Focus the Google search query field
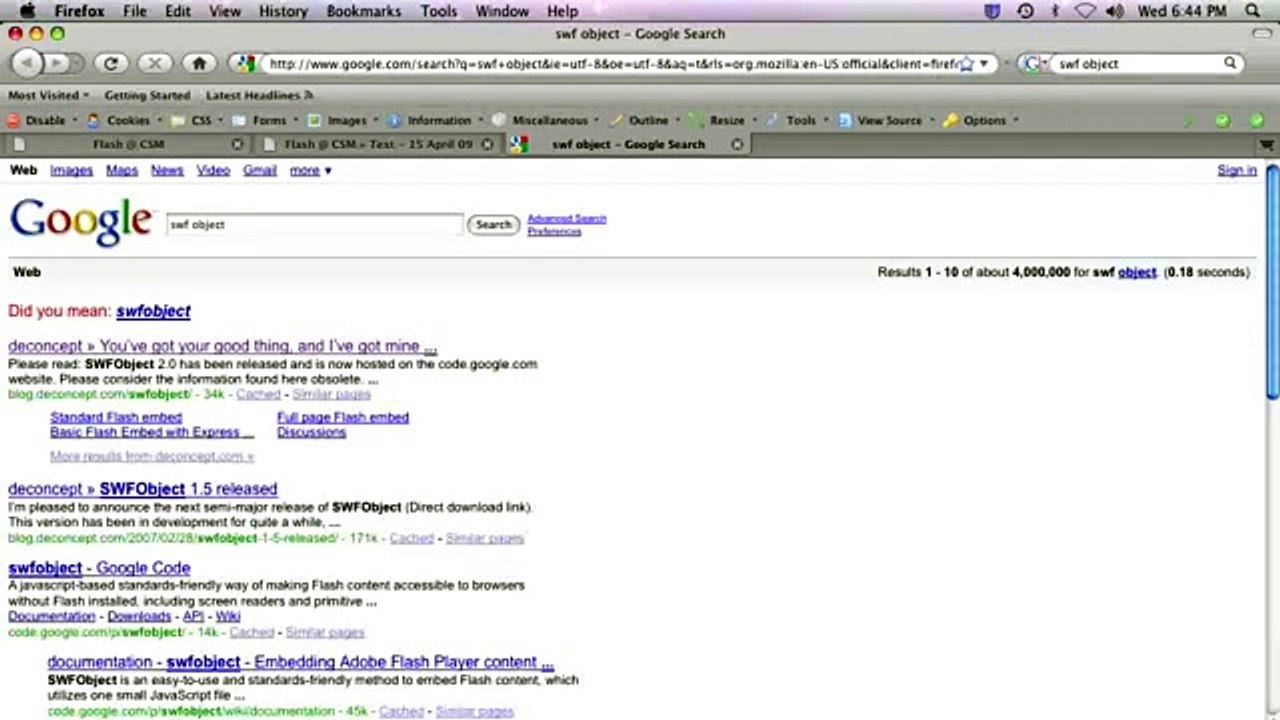The height and width of the screenshot is (720, 1280). click(315, 225)
